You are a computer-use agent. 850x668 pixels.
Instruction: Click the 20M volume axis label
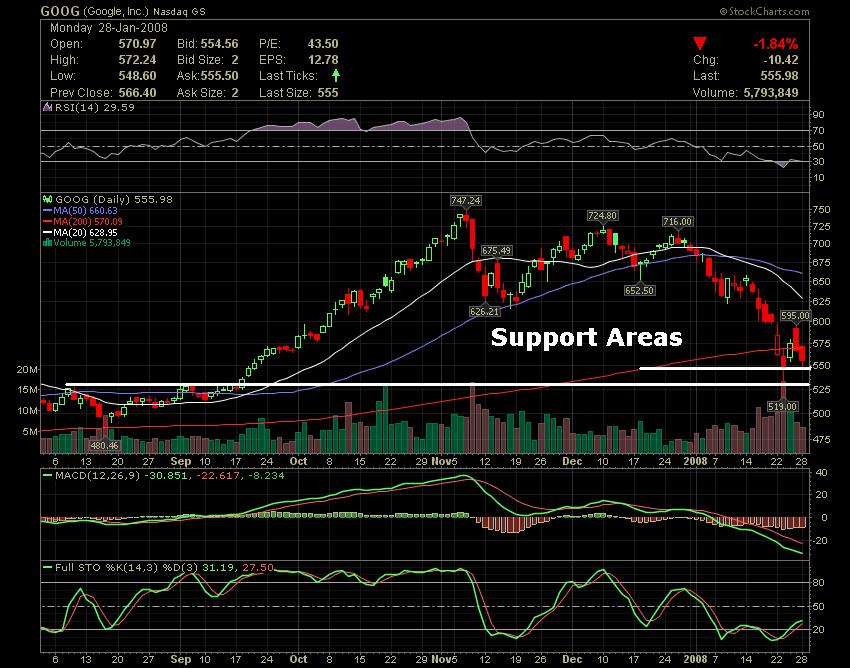(27, 369)
